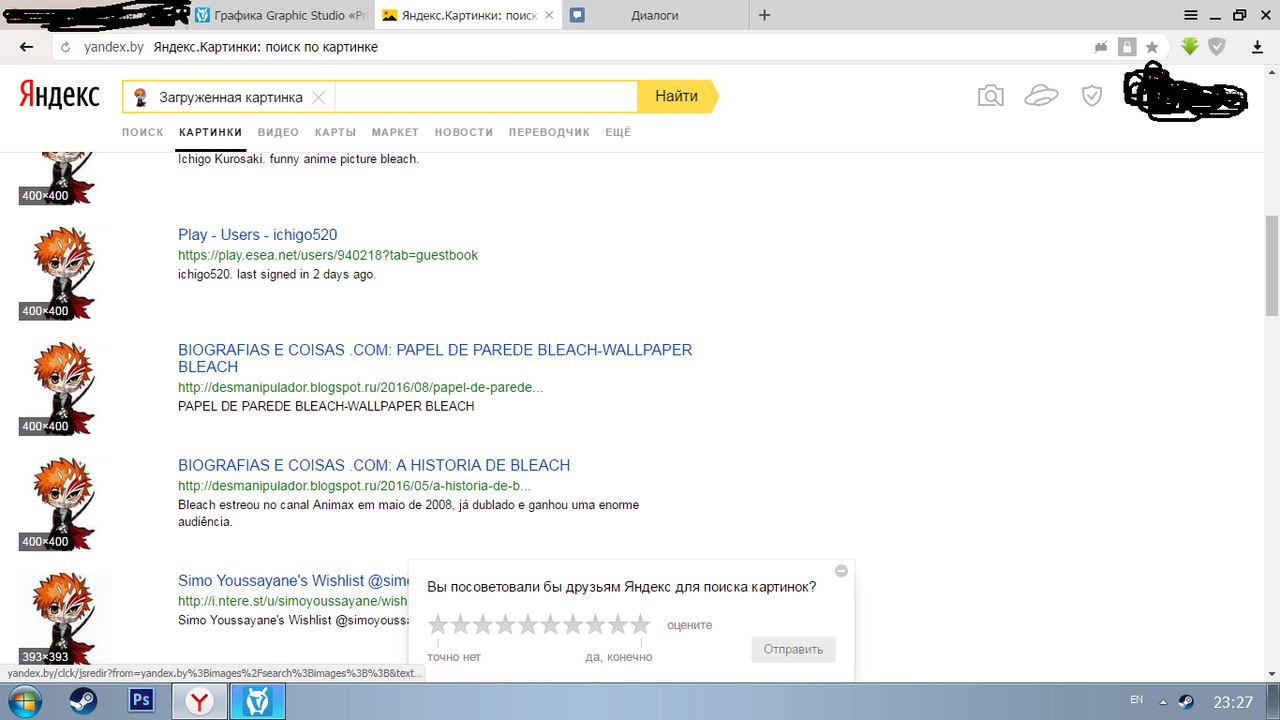Remove the uploaded picture with X
Image resolution: width=1280 pixels, height=720 pixels.
[318, 97]
